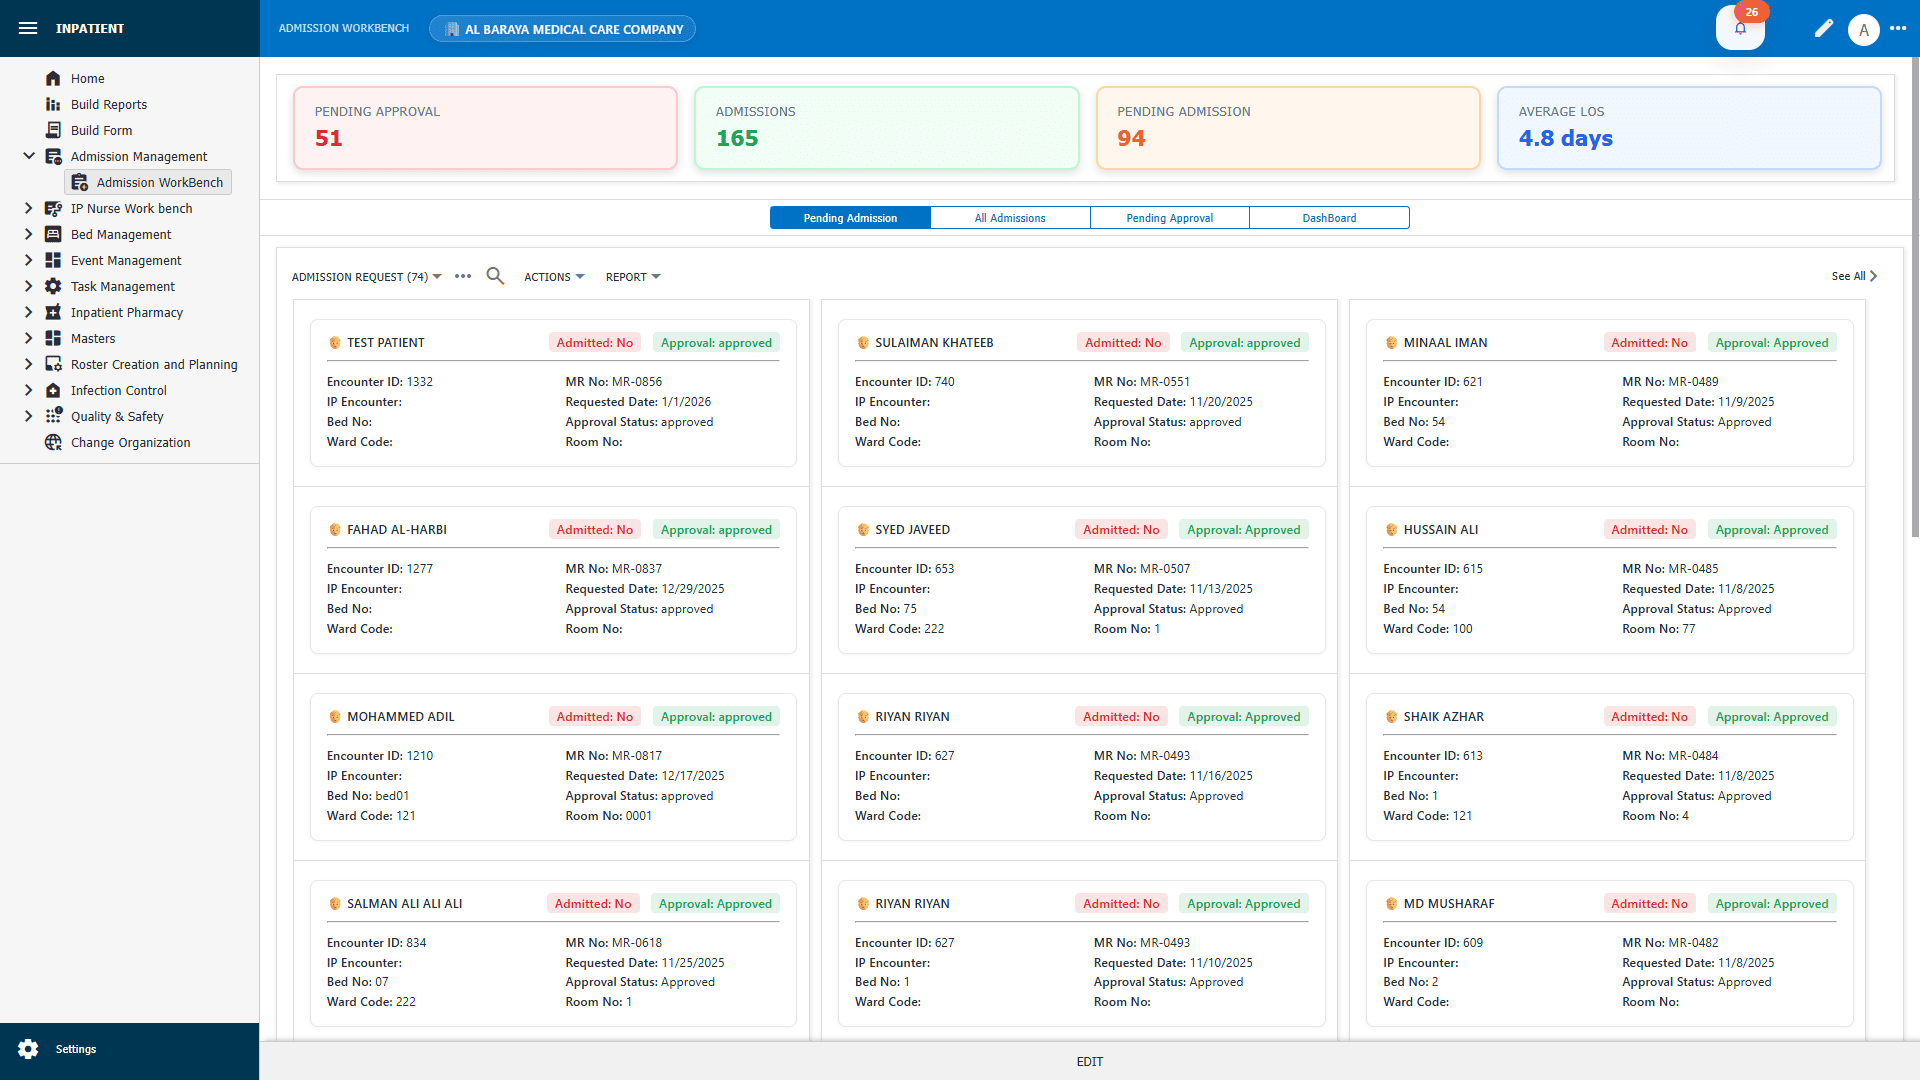Select AL BARAYA MEDICAL CARE COMPANY organization selector
1920x1080 pixels.
tap(562, 28)
